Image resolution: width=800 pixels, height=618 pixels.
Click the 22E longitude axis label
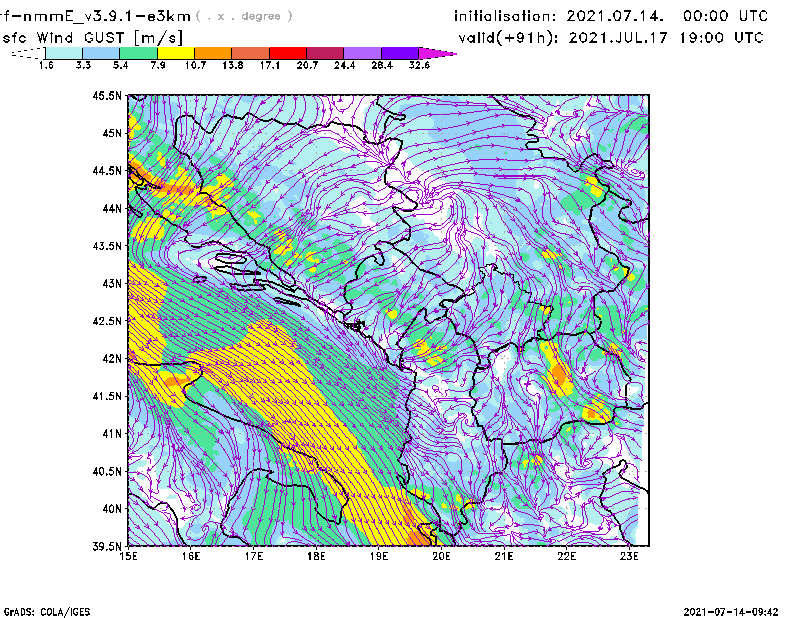pos(567,556)
